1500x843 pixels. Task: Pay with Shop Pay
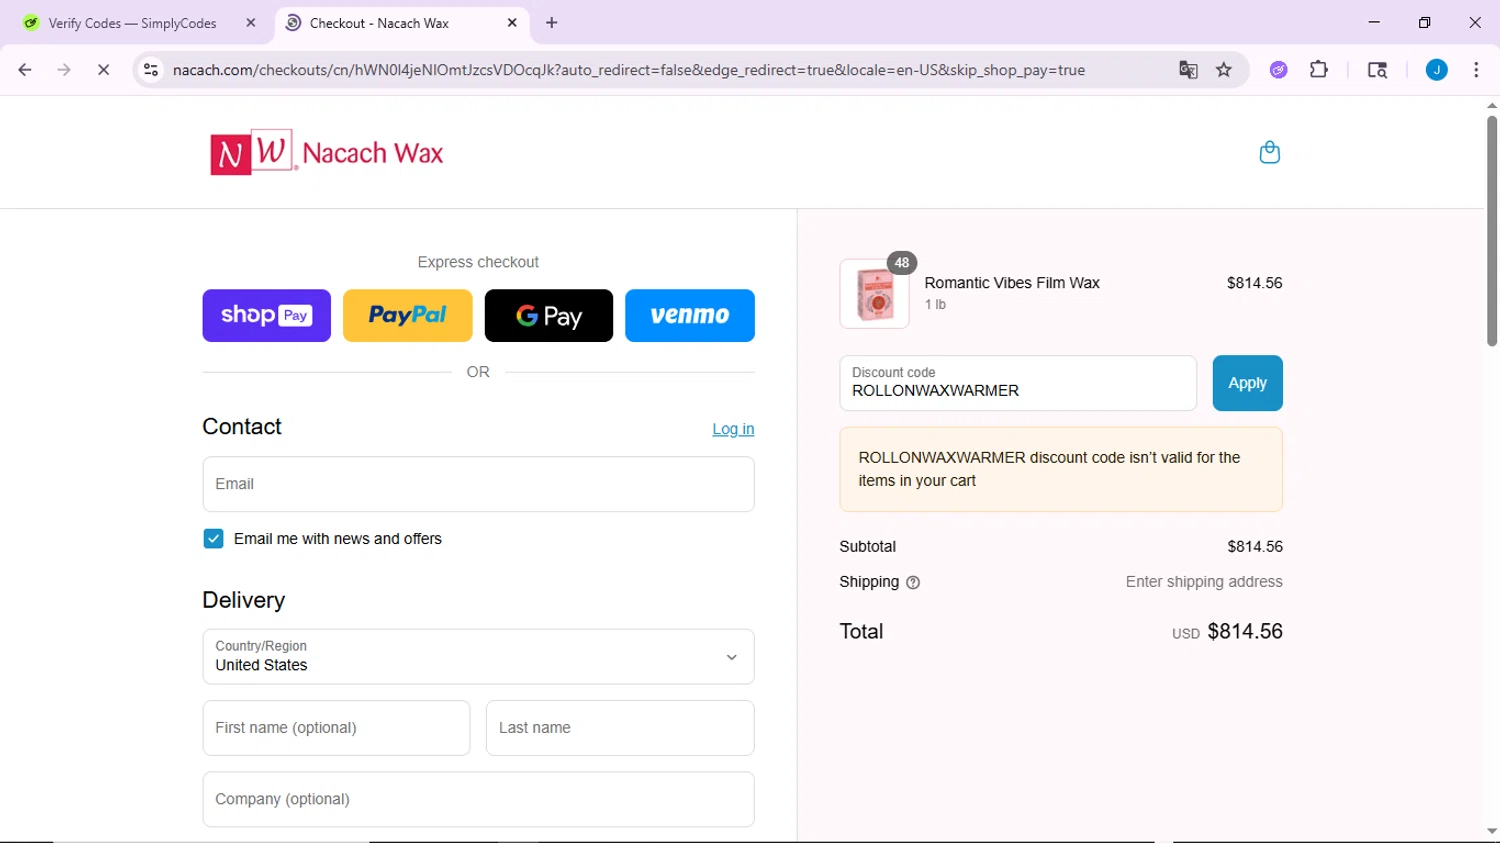(266, 316)
